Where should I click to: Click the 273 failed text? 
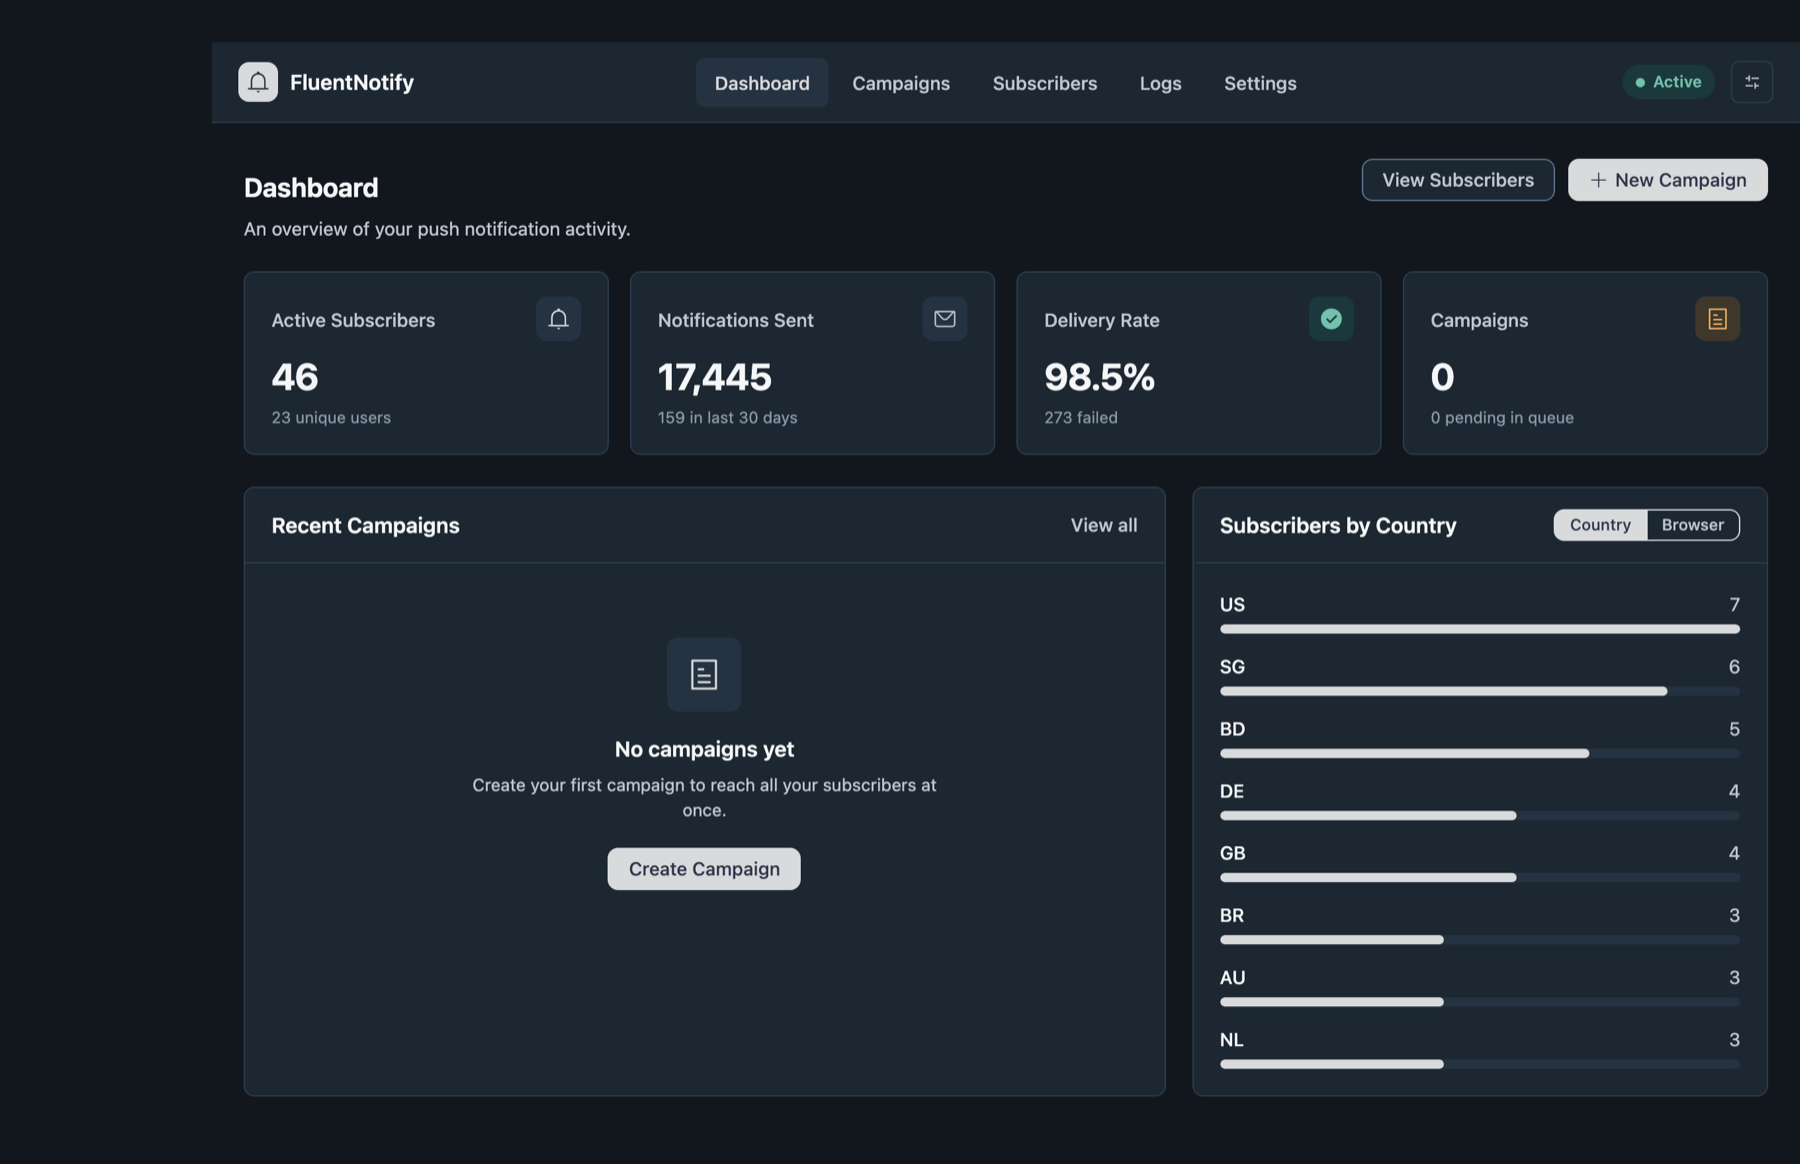1081,417
